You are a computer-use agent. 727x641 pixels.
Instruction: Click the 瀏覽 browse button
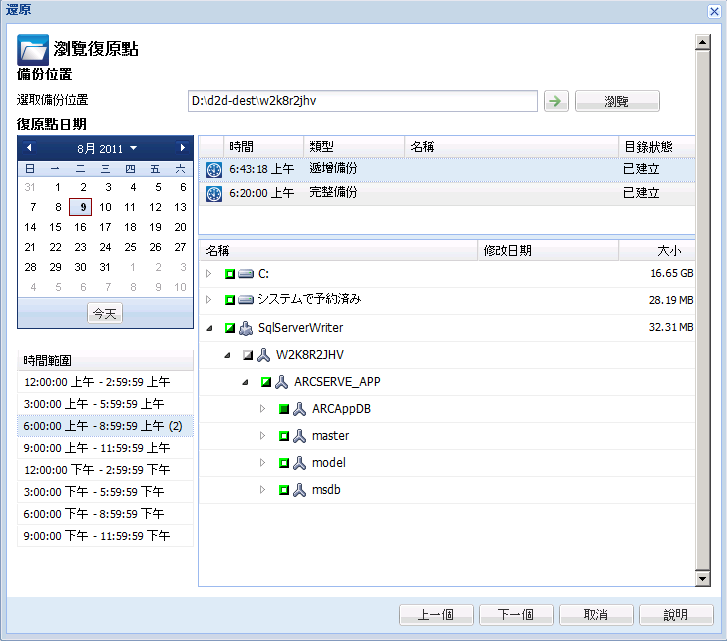[617, 101]
